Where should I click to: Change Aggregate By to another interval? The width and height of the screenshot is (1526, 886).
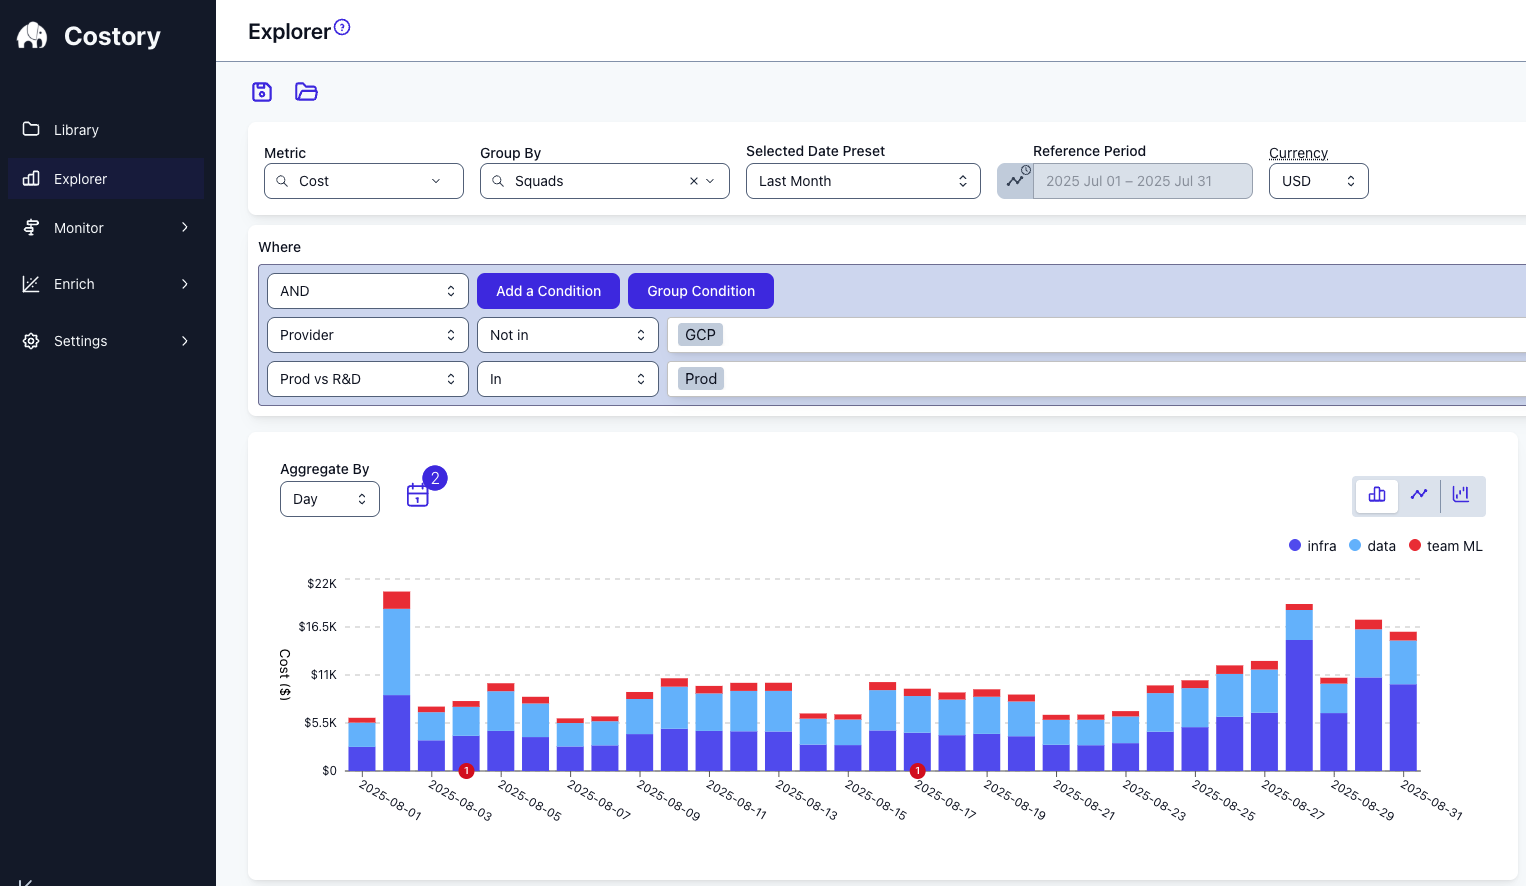tap(329, 498)
